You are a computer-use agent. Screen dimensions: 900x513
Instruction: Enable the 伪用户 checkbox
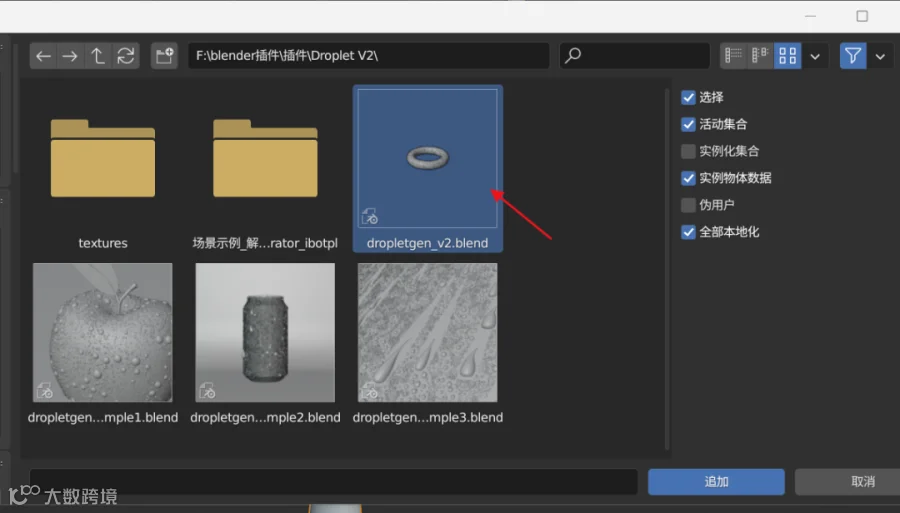[688, 205]
